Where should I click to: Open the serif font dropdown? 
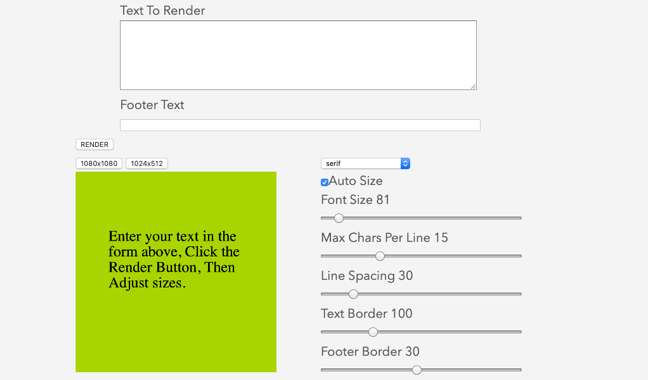[x=365, y=164]
